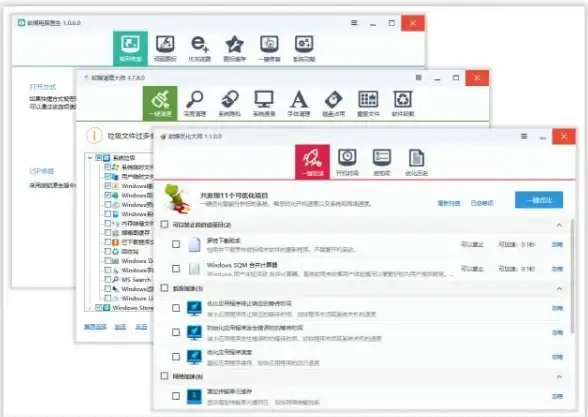Open the desktop icons picture tab in PC doctor

coord(165,48)
